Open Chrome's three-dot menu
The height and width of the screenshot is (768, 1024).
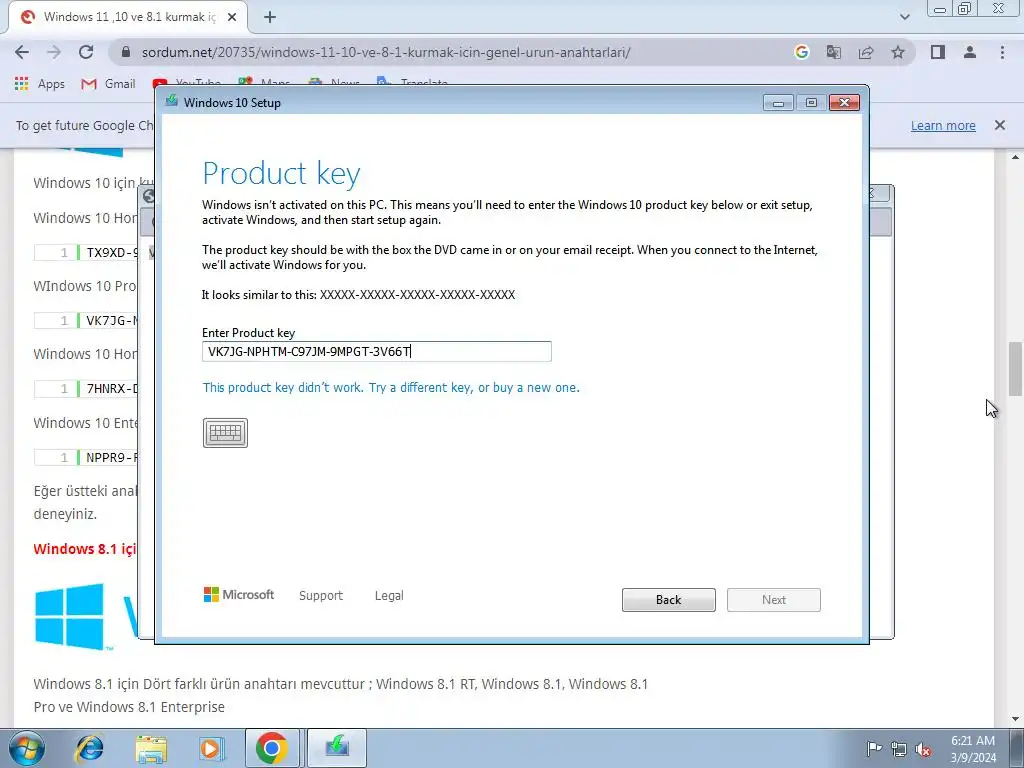1002,52
